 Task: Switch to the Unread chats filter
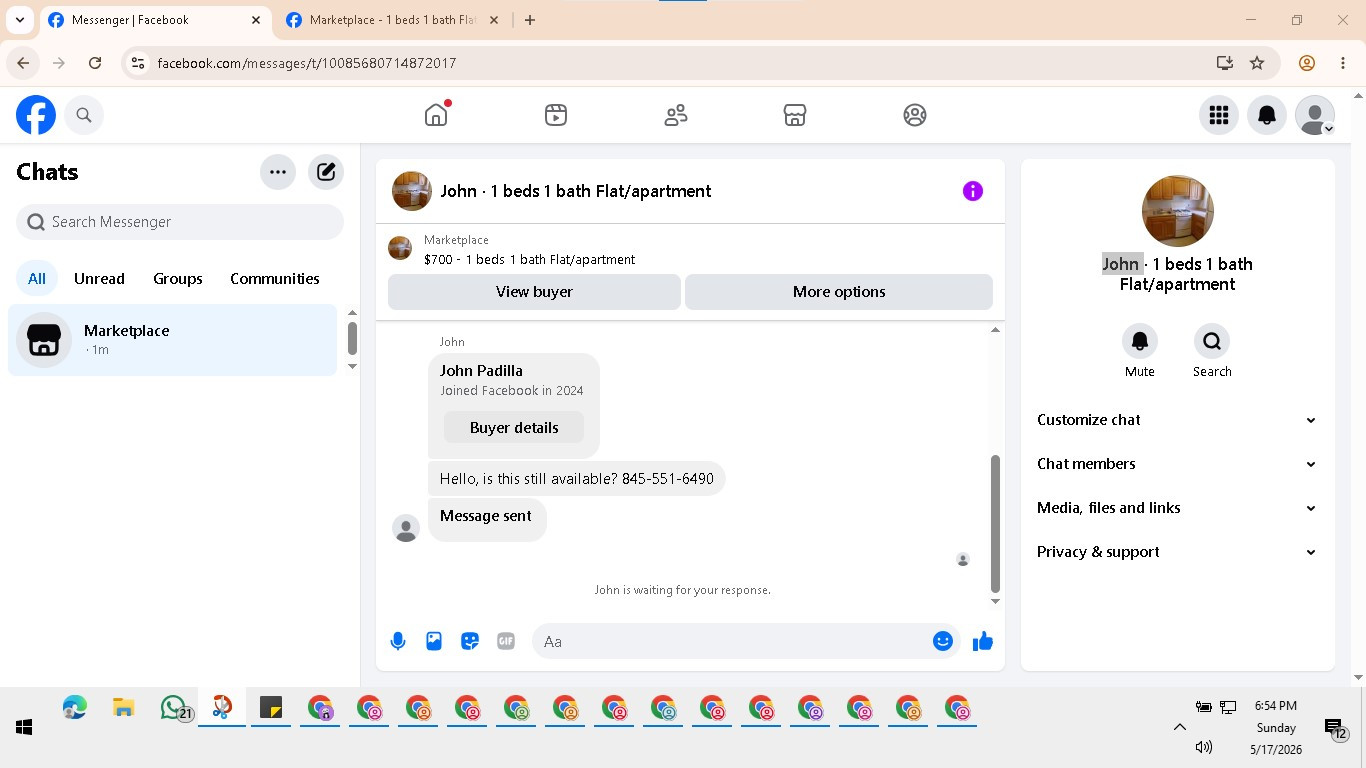click(x=99, y=279)
